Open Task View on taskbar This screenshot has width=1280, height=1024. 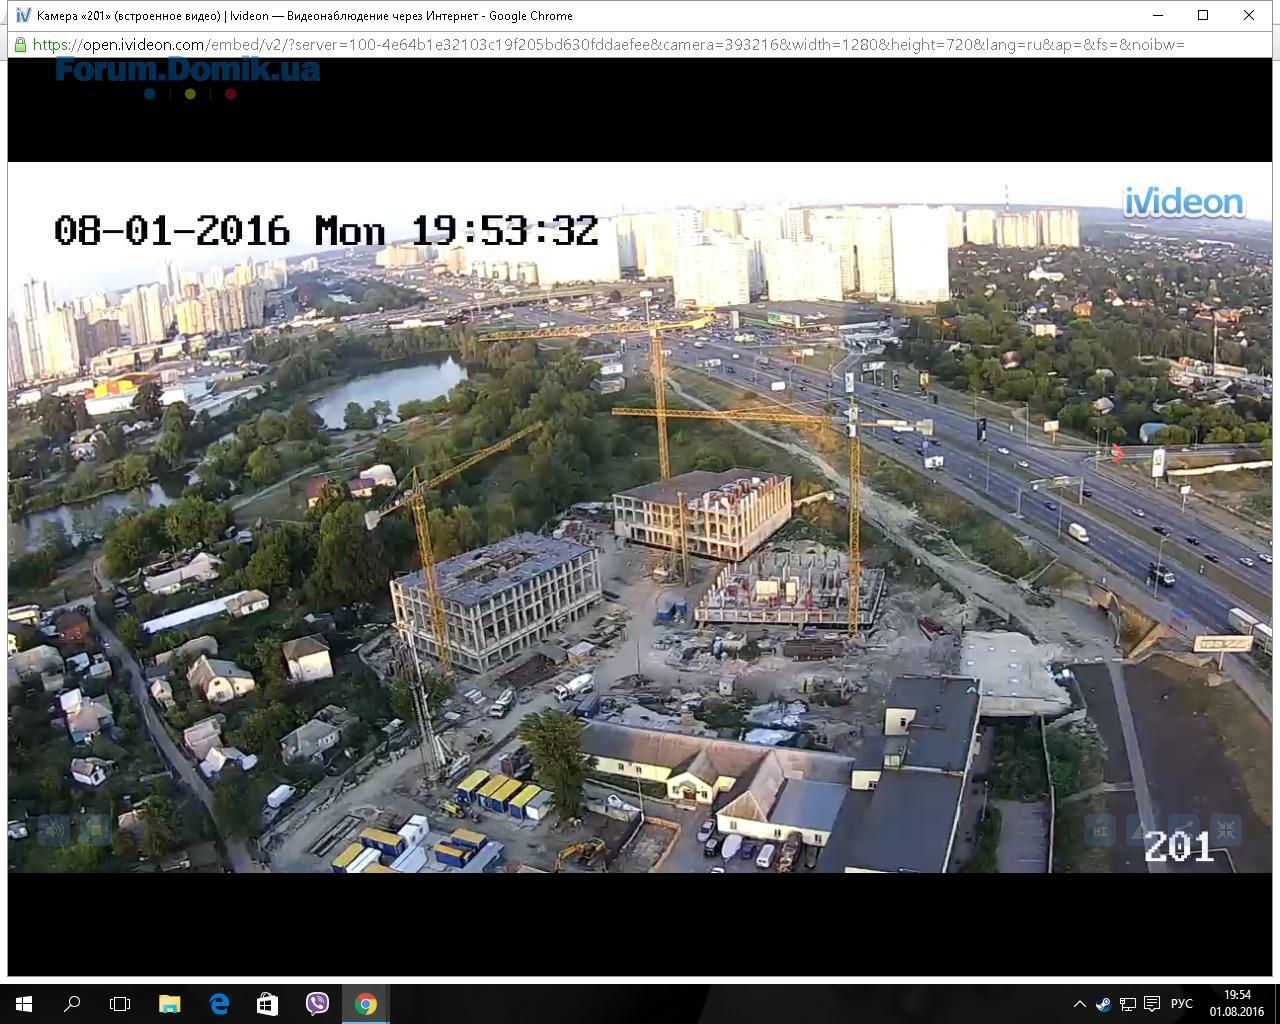tap(120, 1004)
